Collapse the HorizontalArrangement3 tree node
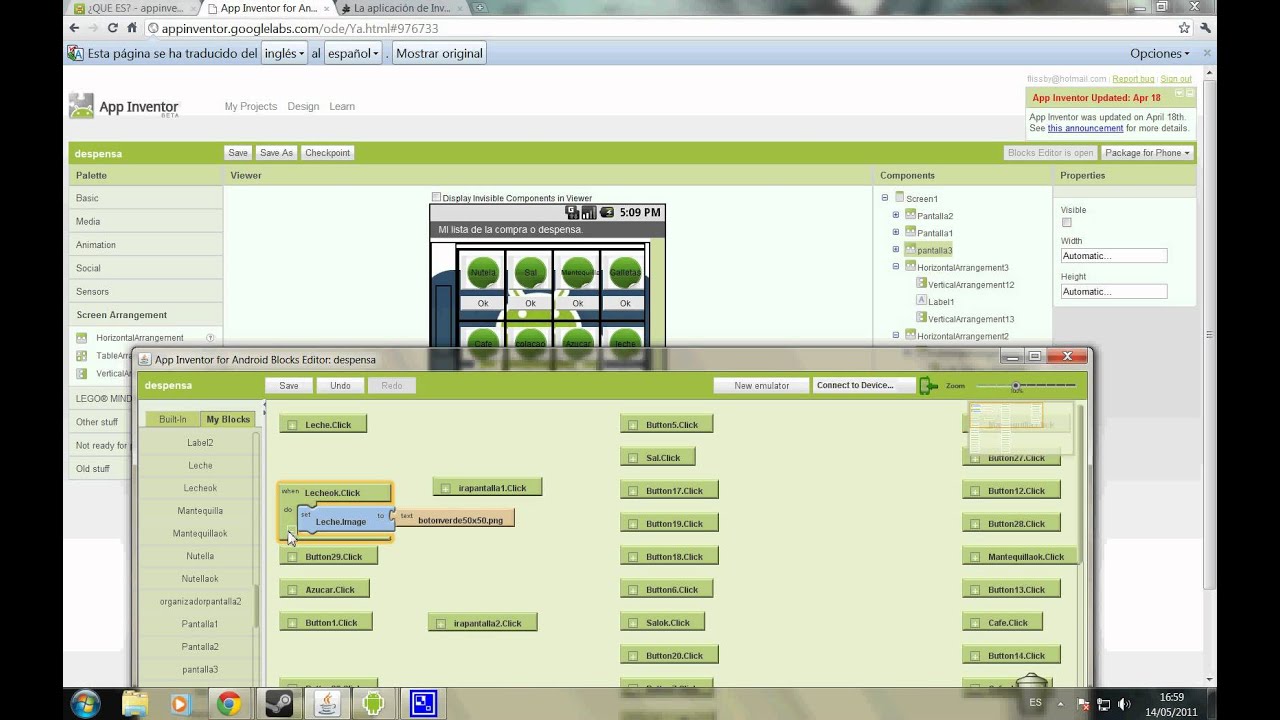This screenshot has width=1280, height=720. [x=896, y=267]
